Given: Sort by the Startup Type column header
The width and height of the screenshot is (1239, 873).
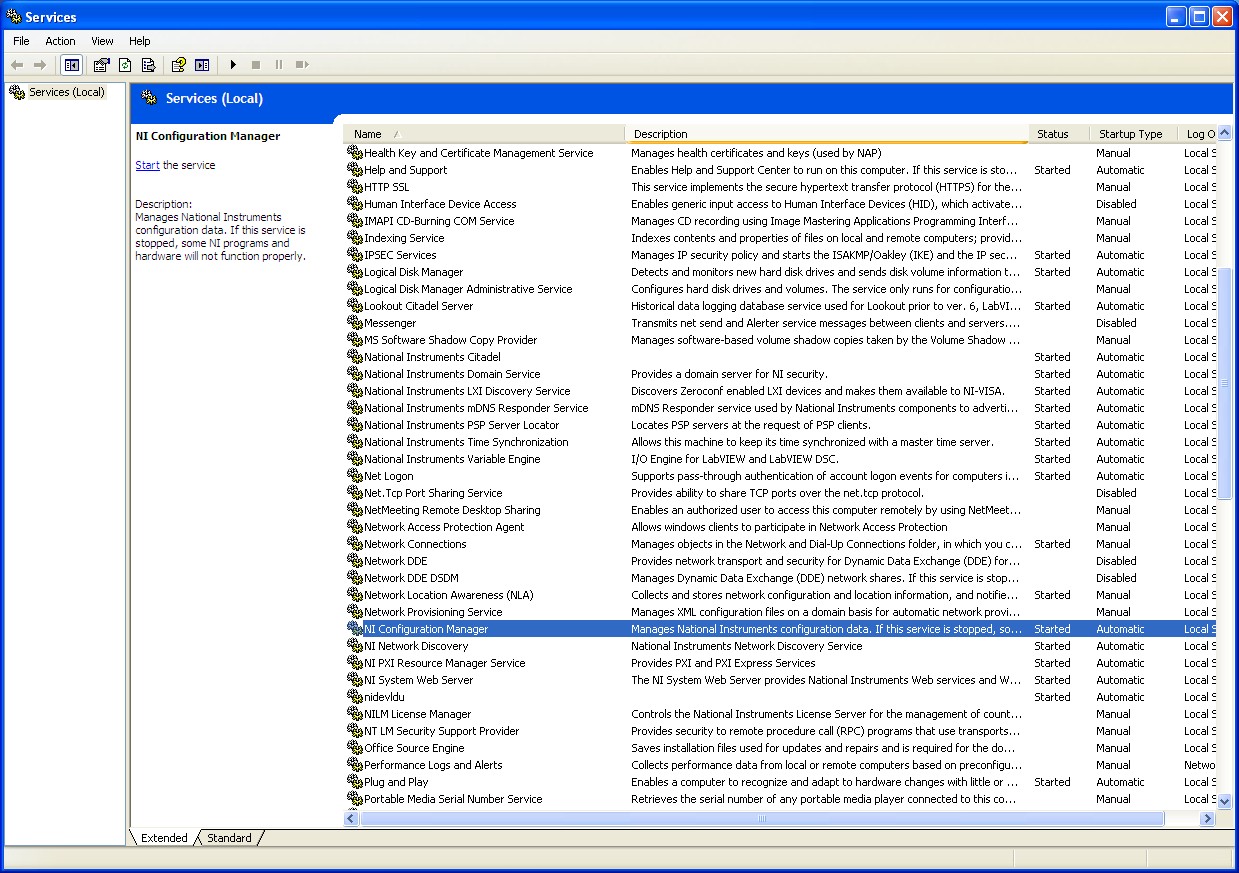Looking at the screenshot, I should pos(1133,134).
